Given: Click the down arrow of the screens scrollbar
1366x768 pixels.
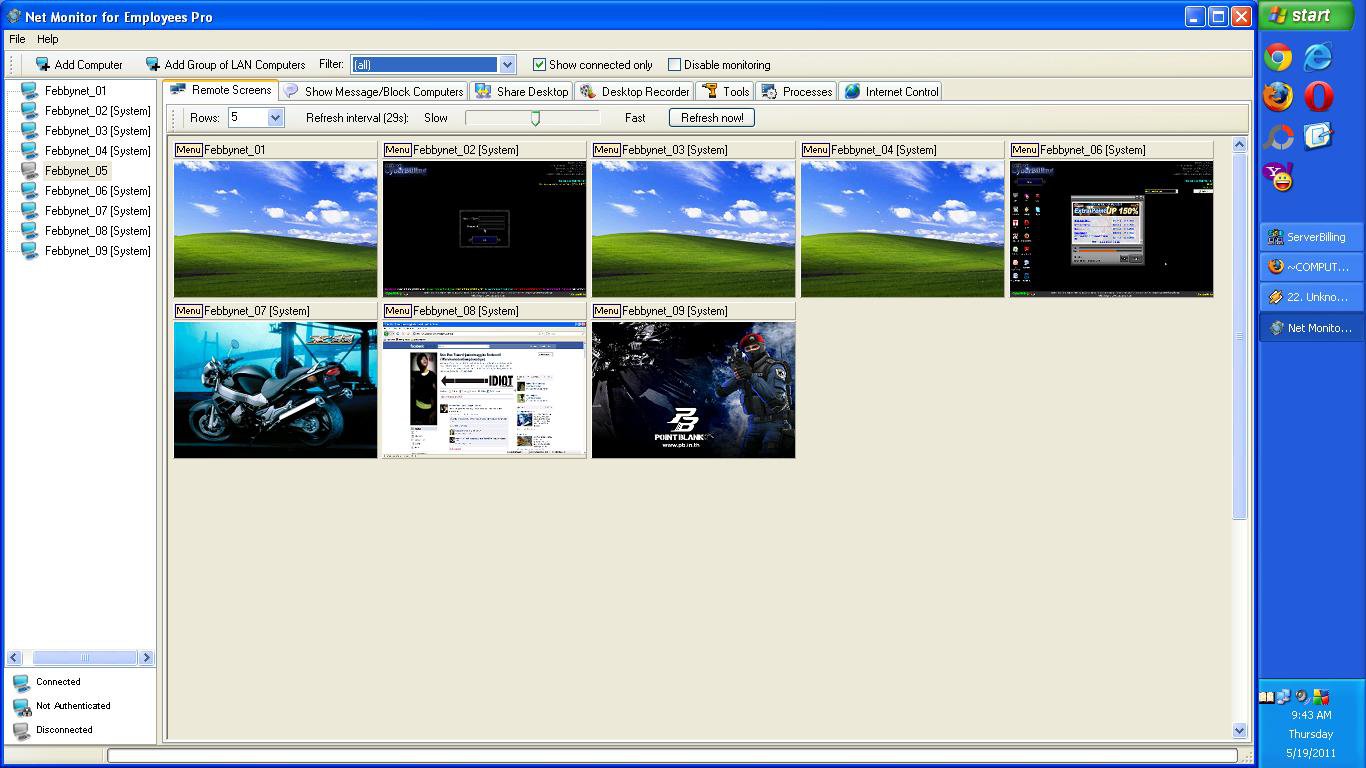Looking at the screenshot, I should coord(1240,731).
